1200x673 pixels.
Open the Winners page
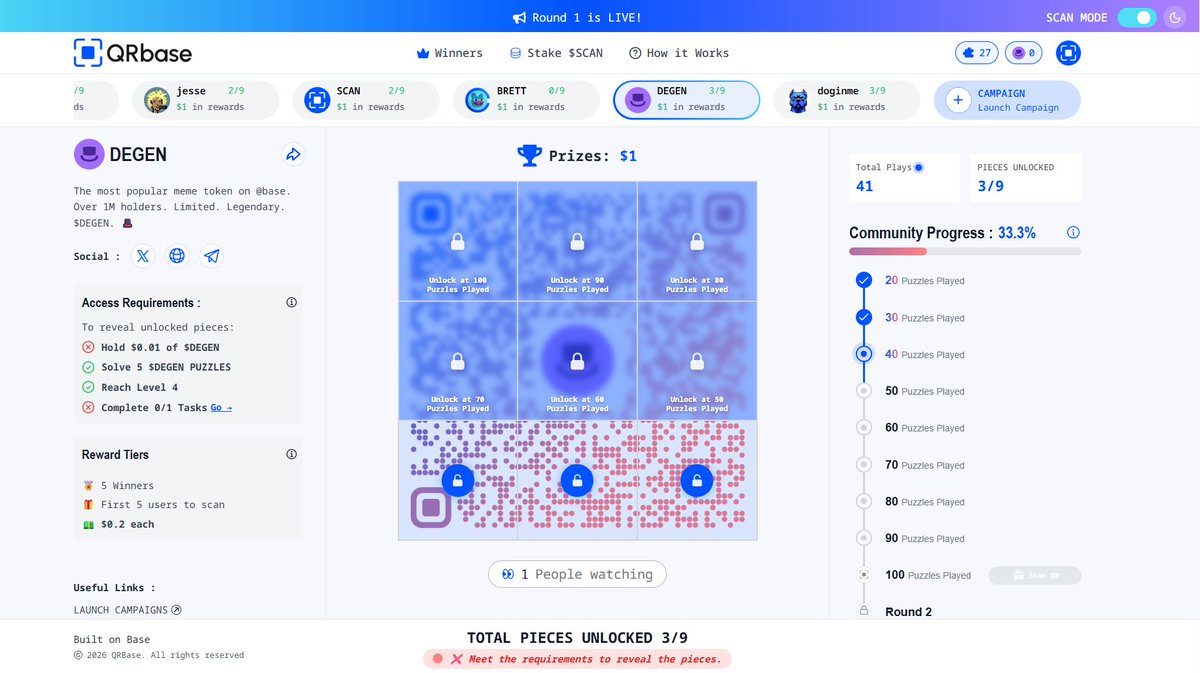point(449,53)
